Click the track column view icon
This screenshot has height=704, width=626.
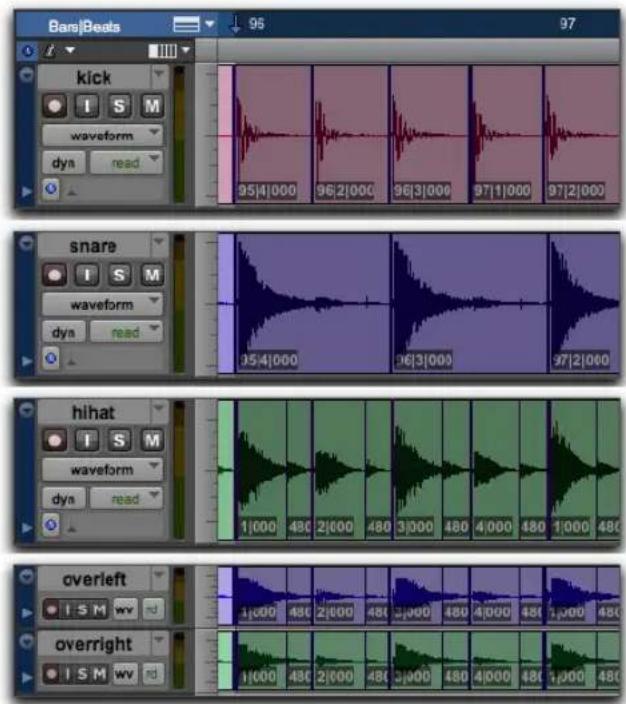tap(162, 51)
